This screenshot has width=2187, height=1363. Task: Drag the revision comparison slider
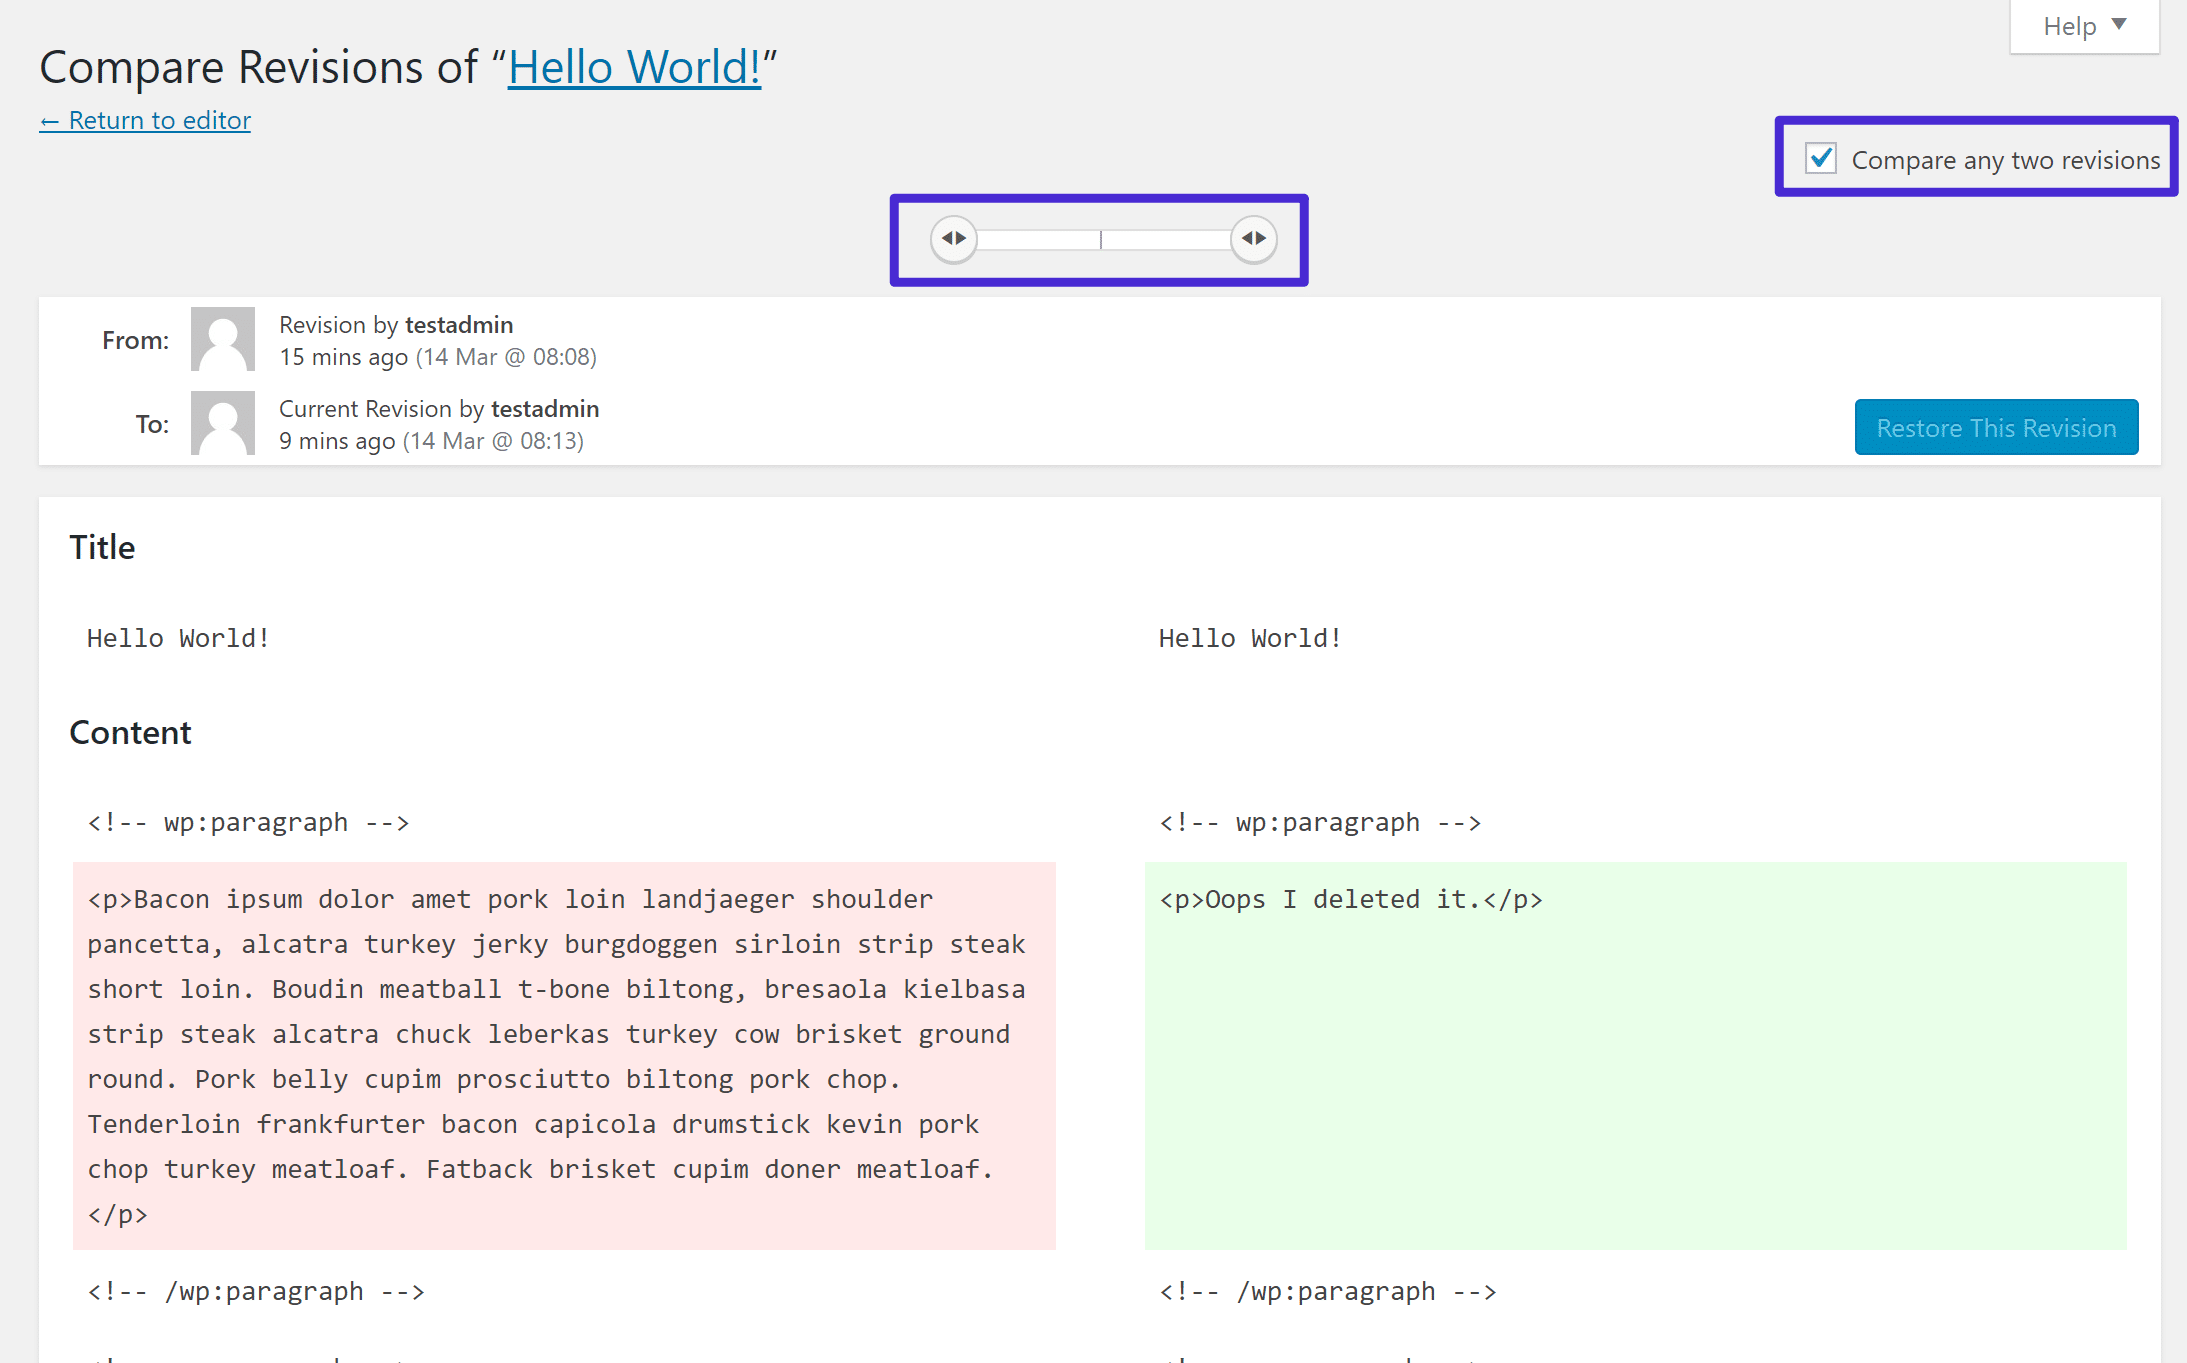click(1099, 237)
